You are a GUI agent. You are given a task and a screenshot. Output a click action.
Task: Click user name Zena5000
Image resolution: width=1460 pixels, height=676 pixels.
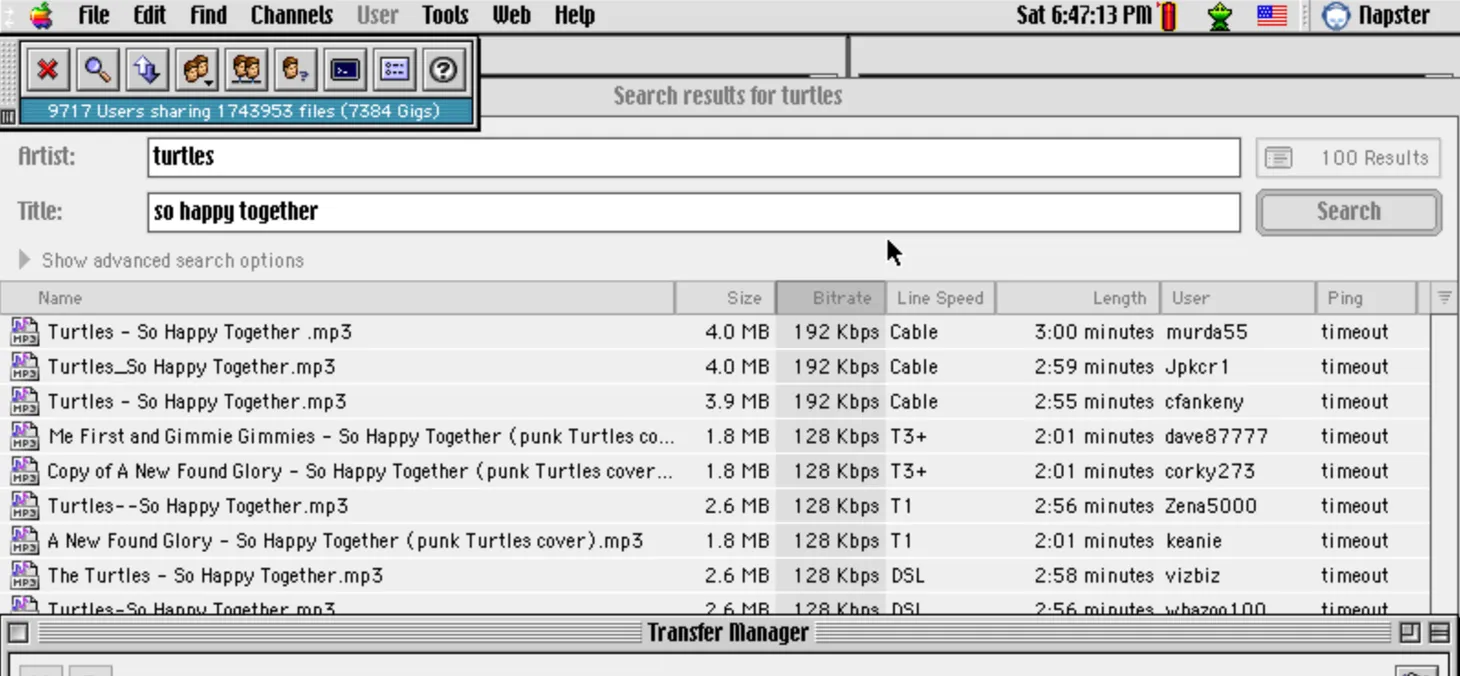pyautogui.click(x=1211, y=506)
